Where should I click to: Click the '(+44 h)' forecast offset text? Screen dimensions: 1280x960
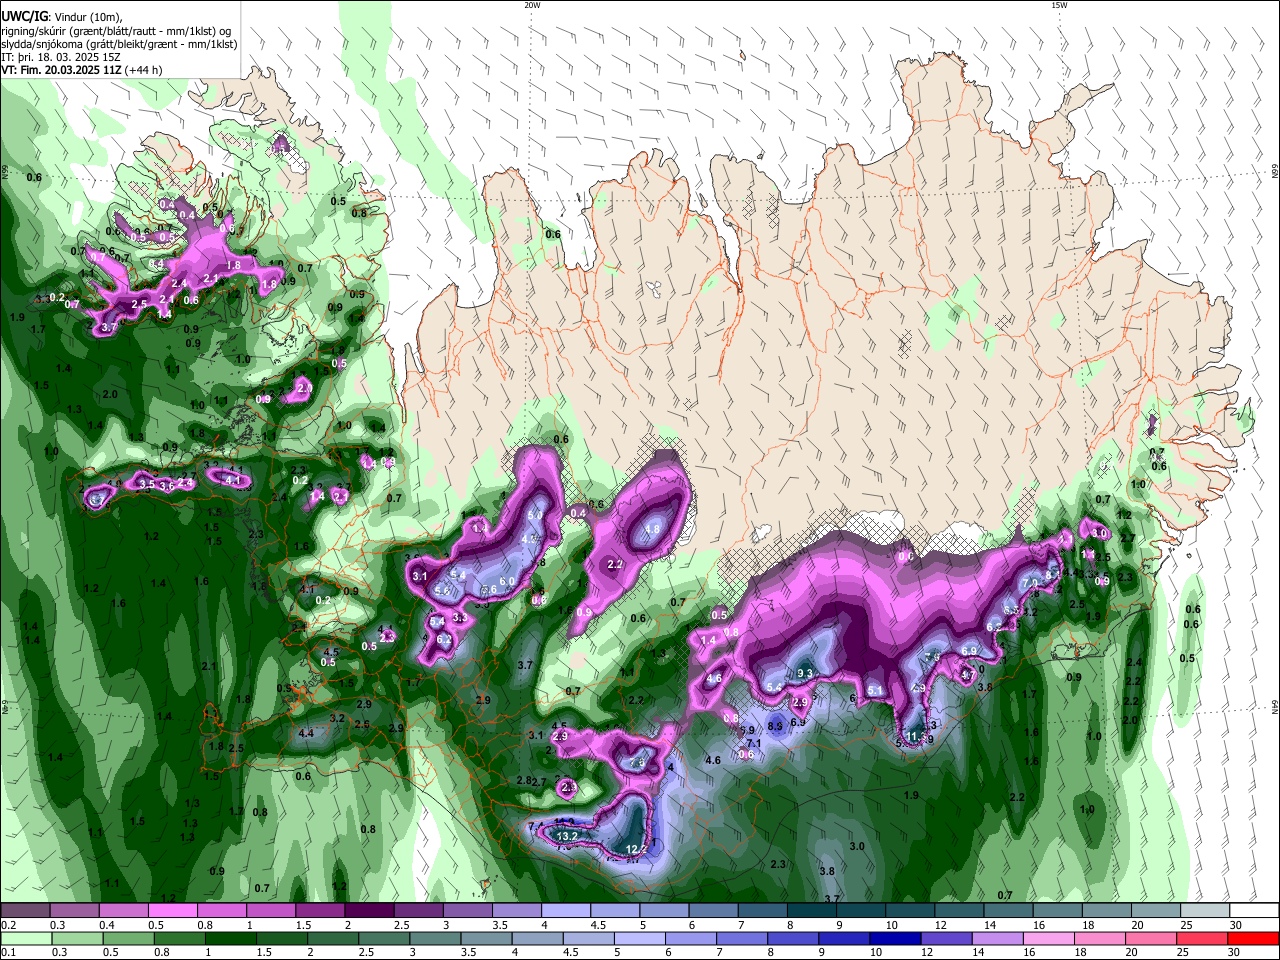point(144,70)
